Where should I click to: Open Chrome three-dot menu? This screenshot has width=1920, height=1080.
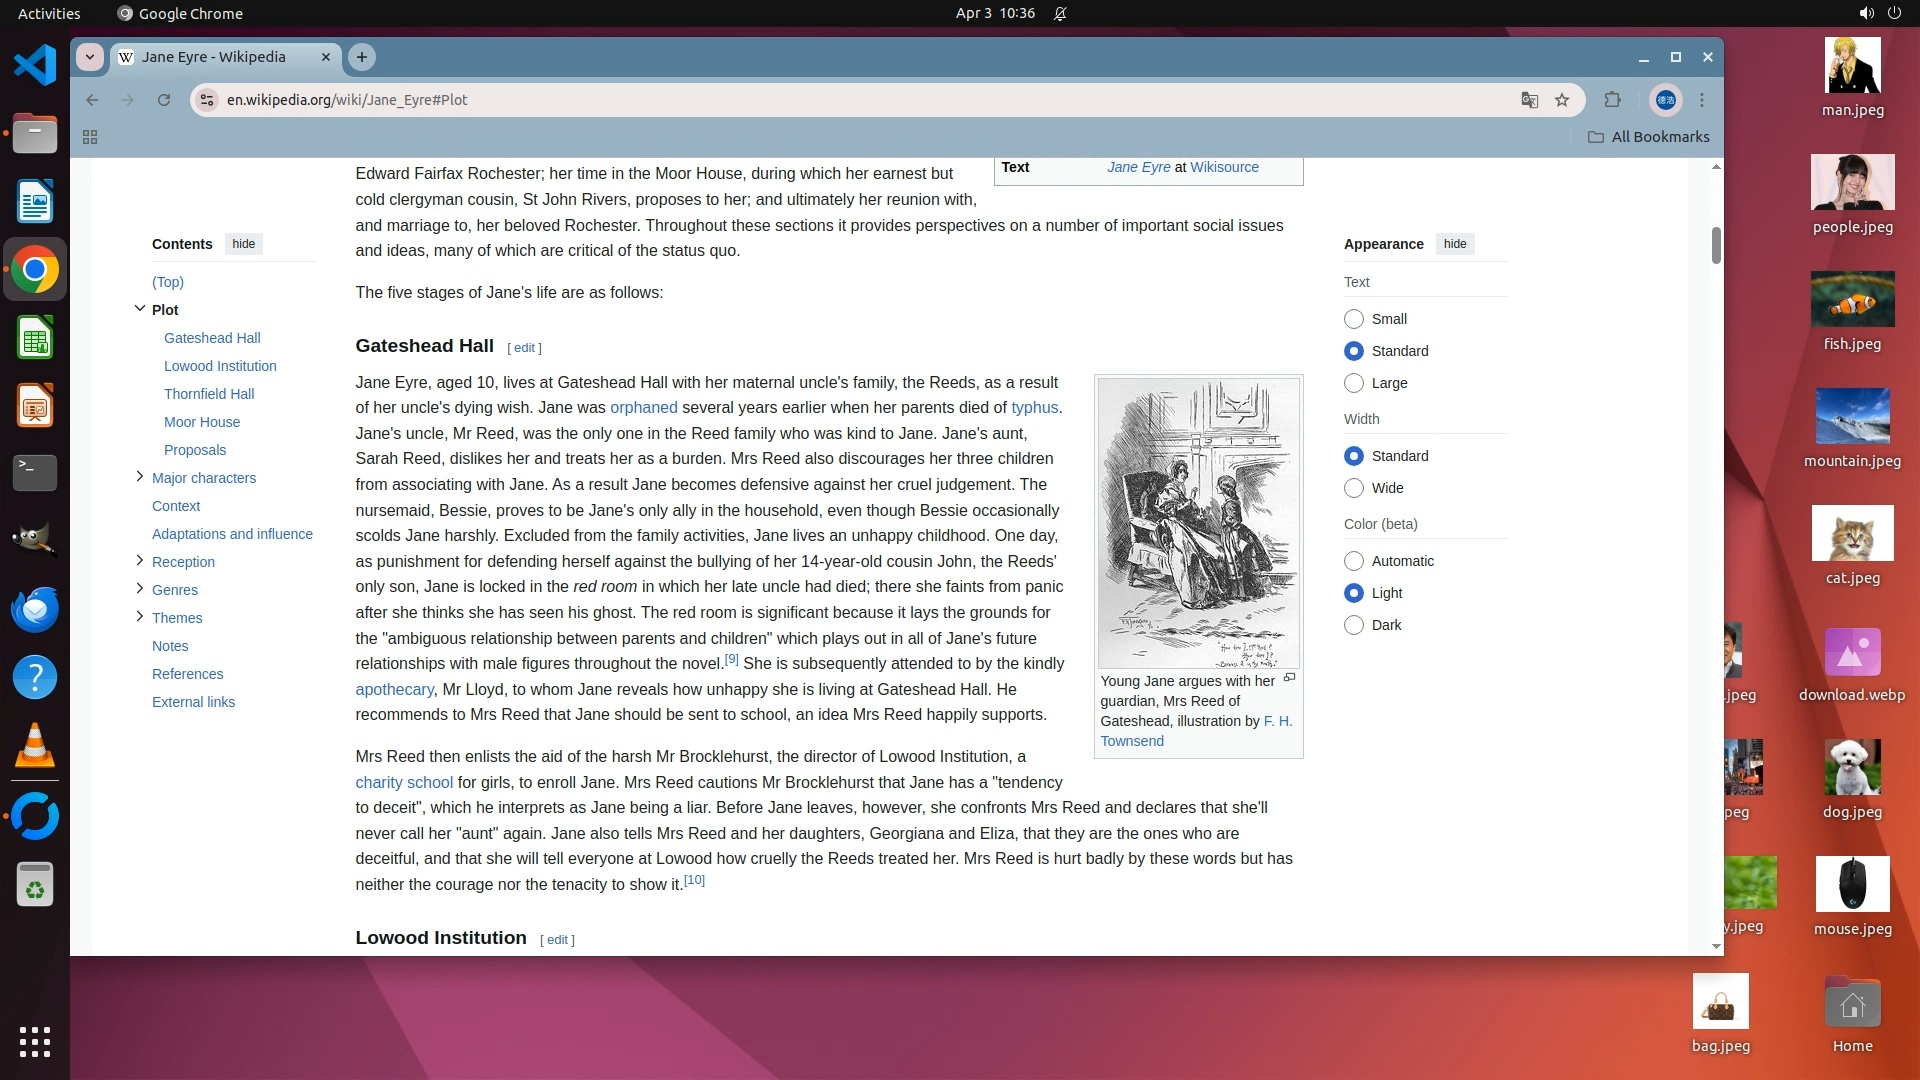point(1702,100)
